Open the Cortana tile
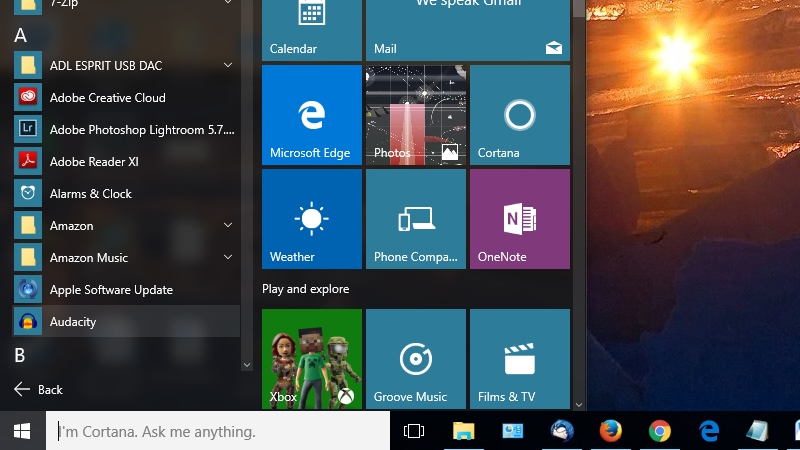This screenshot has height=450, width=800. coord(520,115)
